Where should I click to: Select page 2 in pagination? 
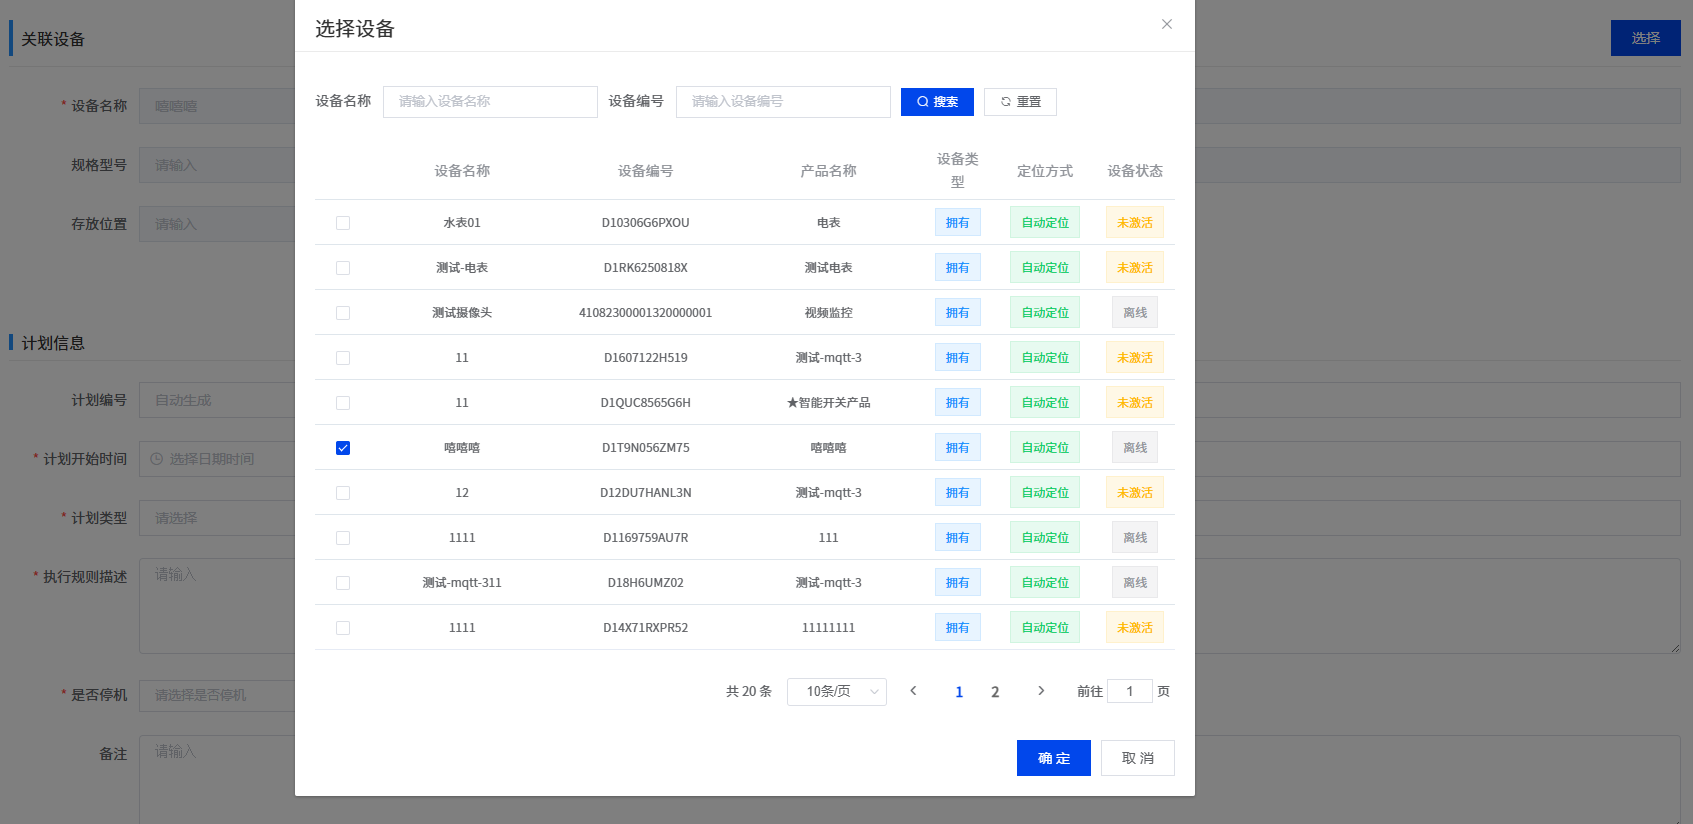click(x=995, y=692)
